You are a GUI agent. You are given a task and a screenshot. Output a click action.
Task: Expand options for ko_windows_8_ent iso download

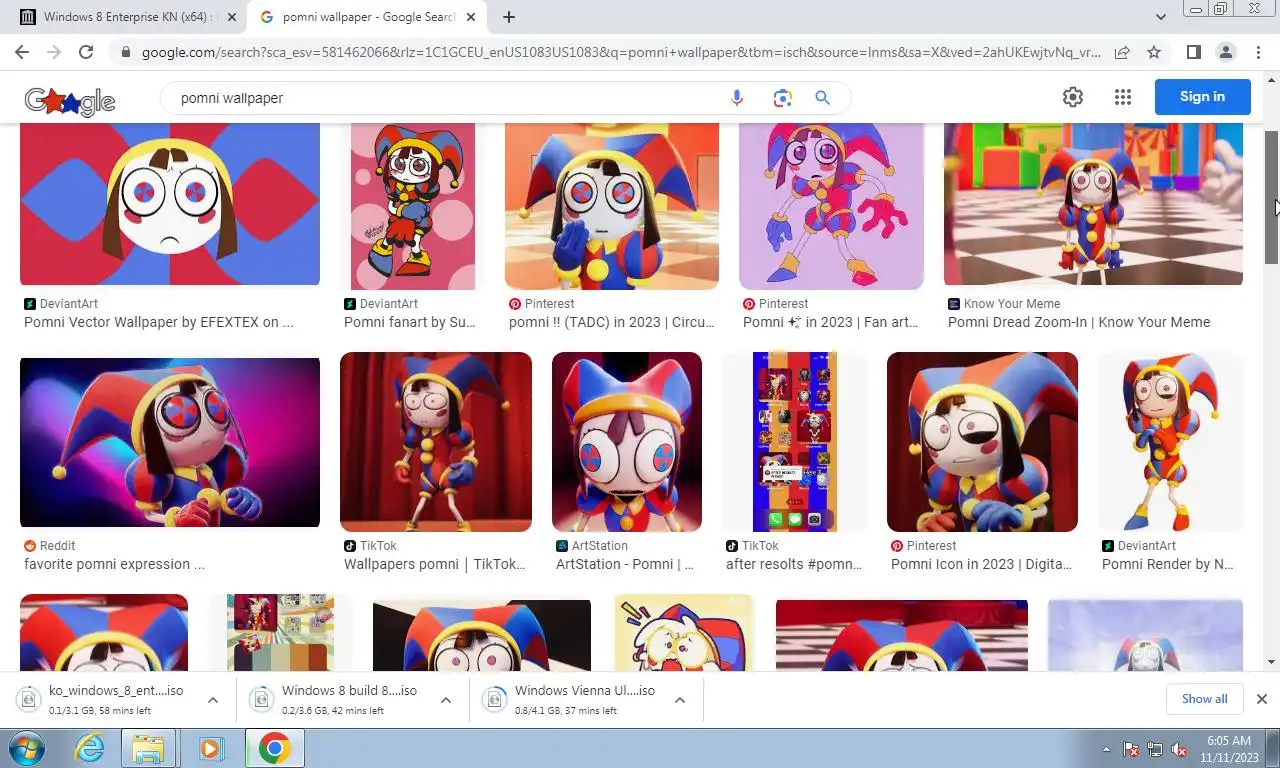212,700
